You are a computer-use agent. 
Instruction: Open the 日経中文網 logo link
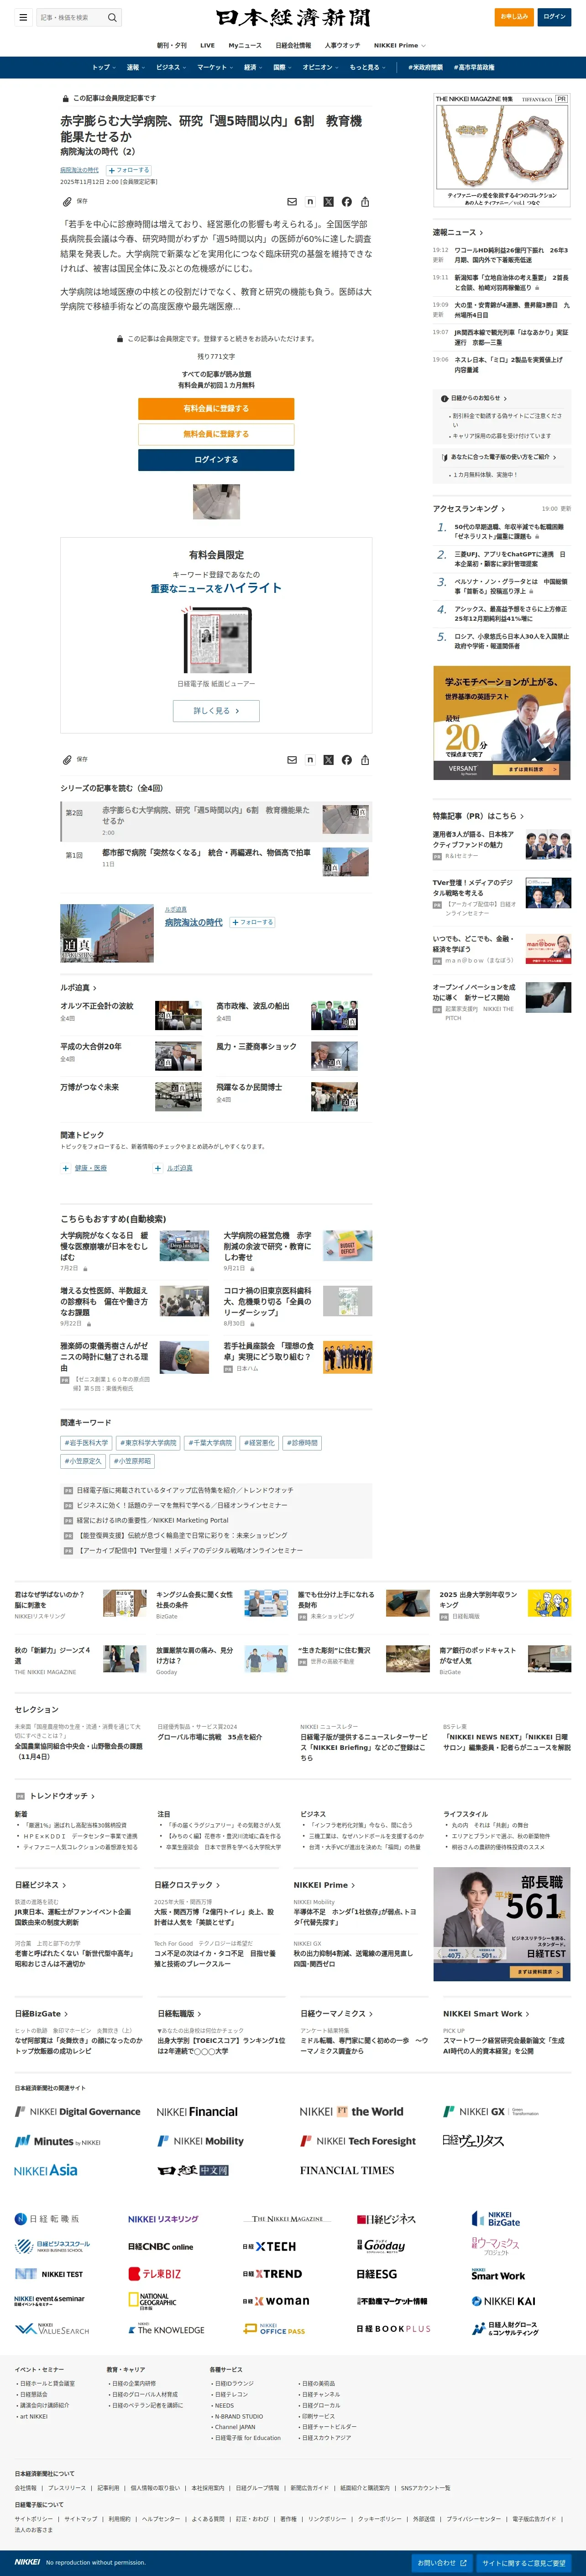[x=193, y=2170]
